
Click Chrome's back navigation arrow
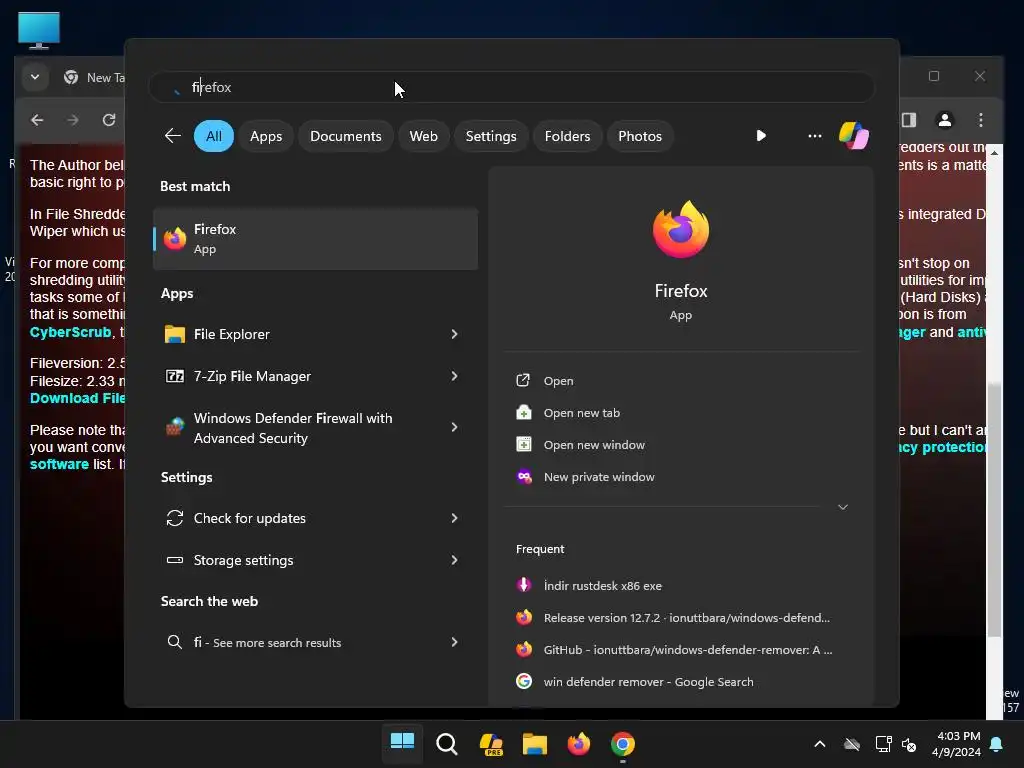click(x=37, y=120)
